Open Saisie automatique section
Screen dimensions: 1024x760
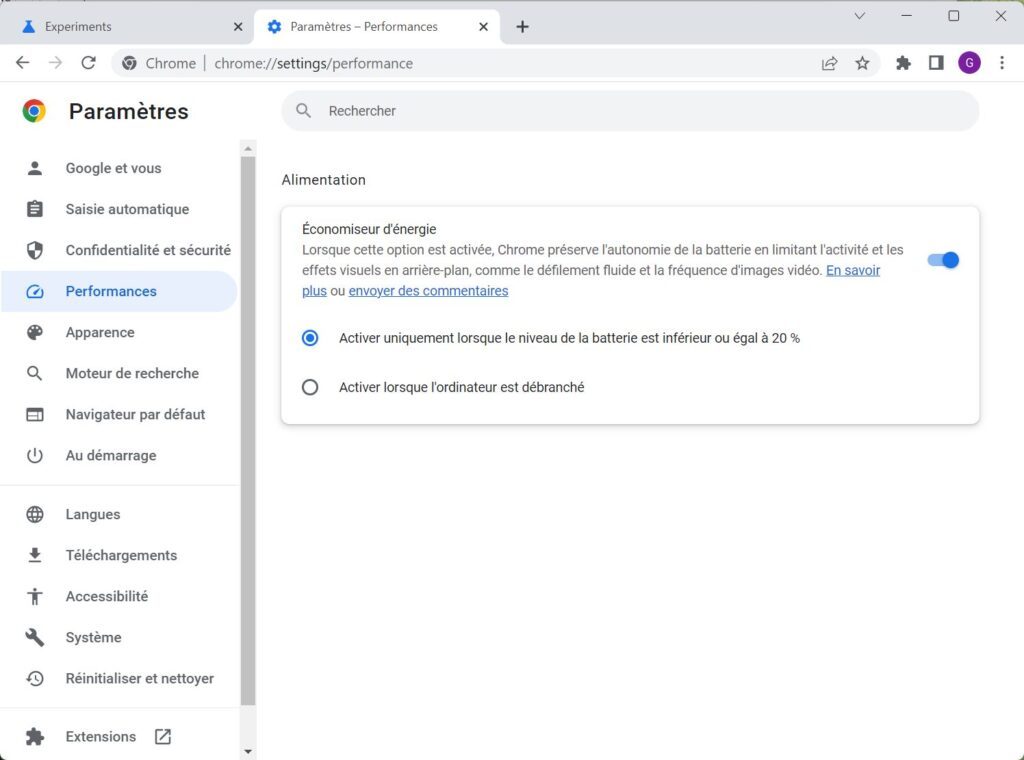click(x=119, y=209)
